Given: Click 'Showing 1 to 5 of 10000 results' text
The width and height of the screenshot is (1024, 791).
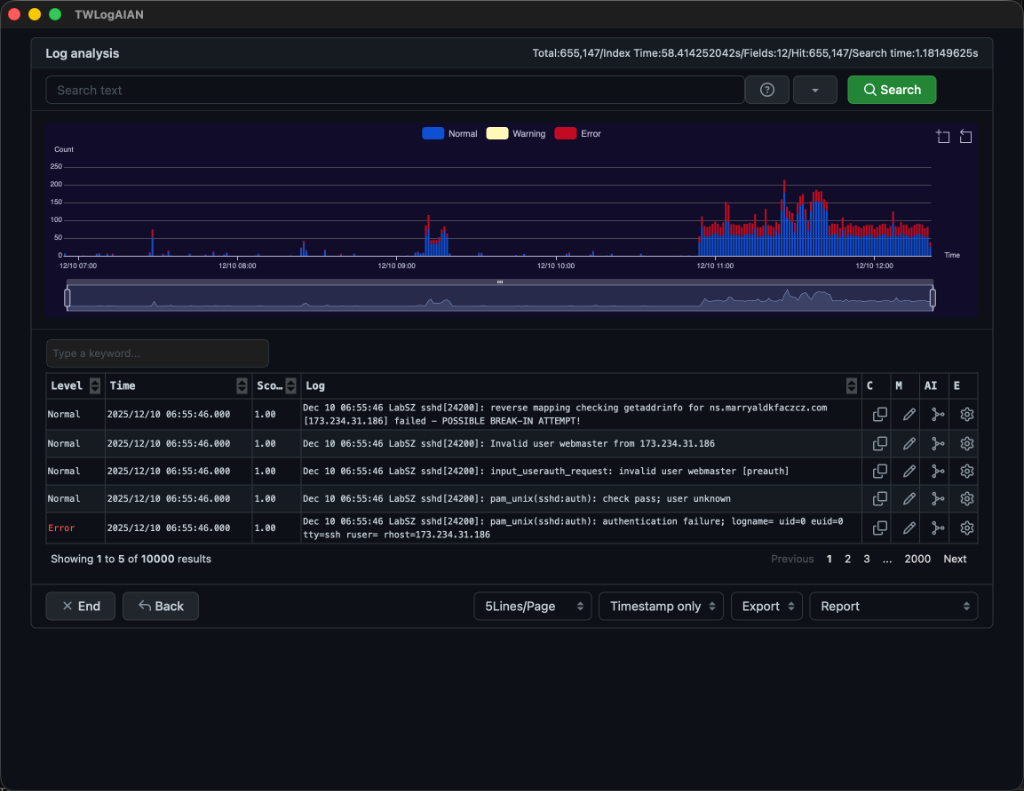Looking at the screenshot, I should point(131,559).
